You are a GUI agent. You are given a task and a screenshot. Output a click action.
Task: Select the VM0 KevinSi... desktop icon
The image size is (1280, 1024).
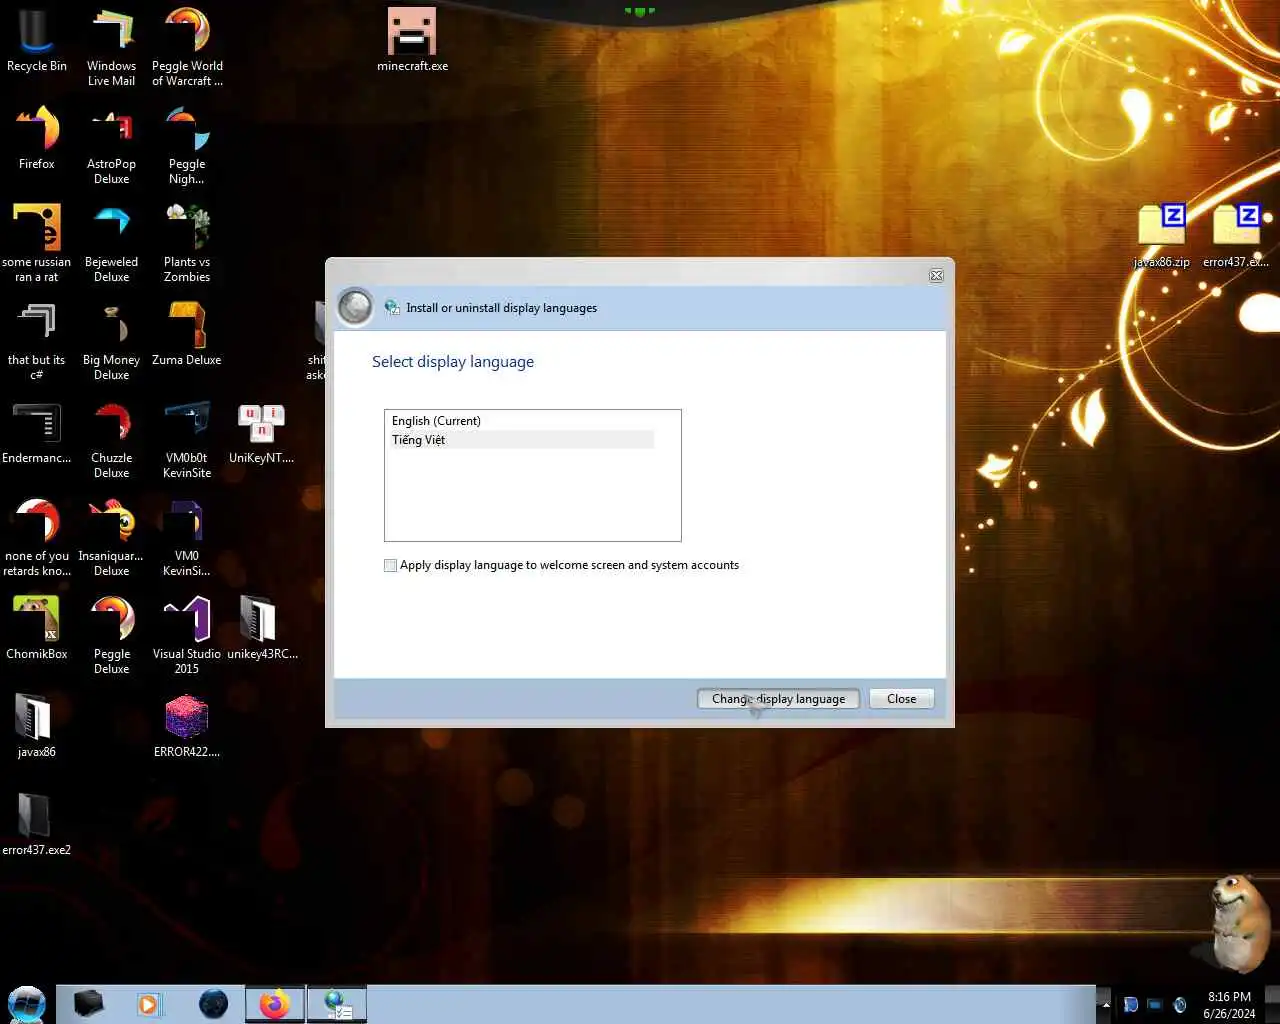(x=187, y=538)
